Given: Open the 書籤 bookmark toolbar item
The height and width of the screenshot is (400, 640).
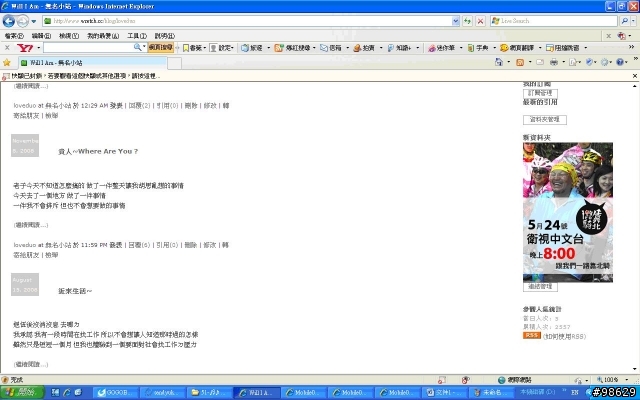Looking at the screenshot, I should (x=192, y=48).
